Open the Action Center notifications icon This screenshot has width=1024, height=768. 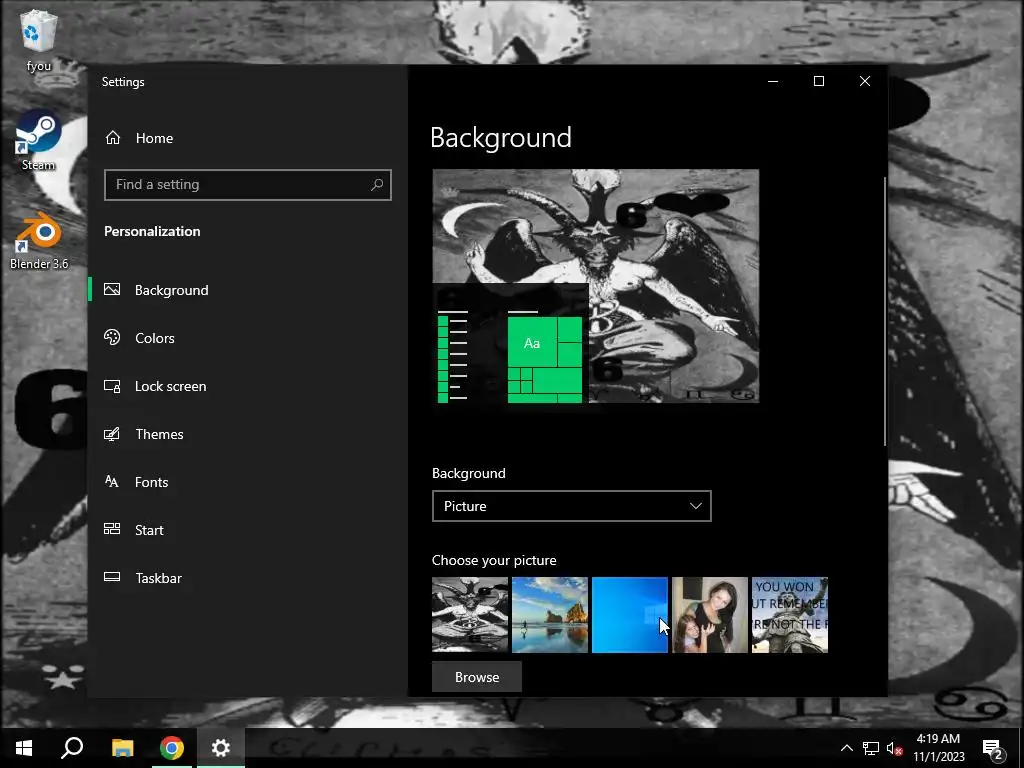[x=993, y=749]
